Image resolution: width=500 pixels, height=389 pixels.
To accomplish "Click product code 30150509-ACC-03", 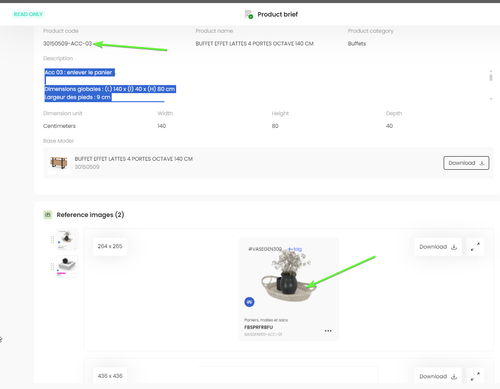I will (x=67, y=44).
